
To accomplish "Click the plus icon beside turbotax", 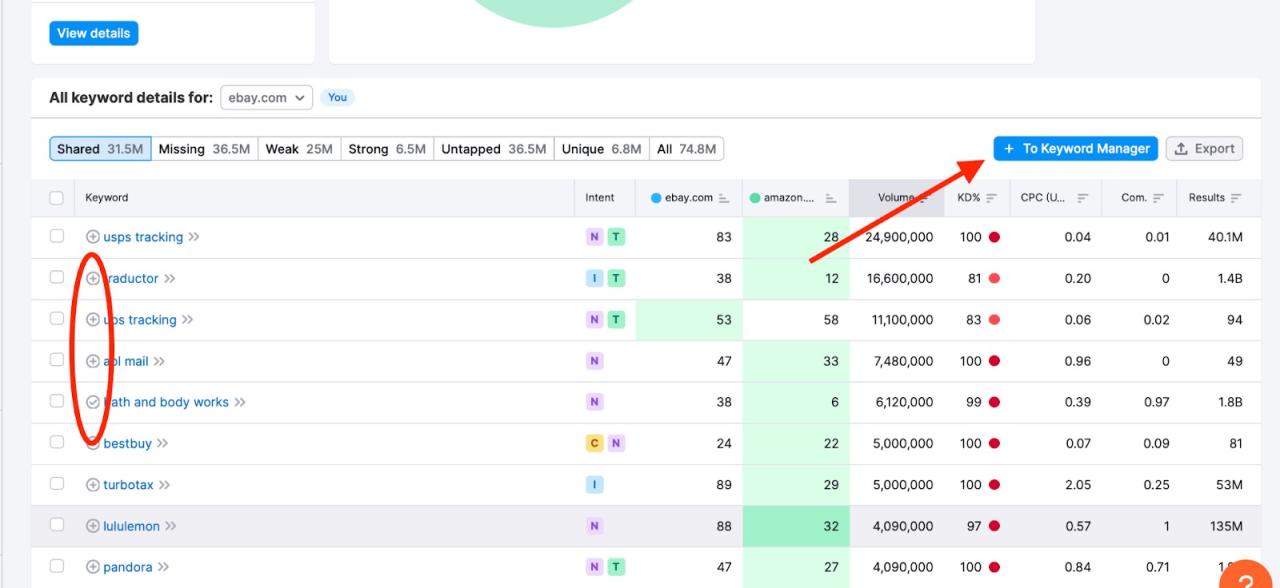I will [93, 485].
